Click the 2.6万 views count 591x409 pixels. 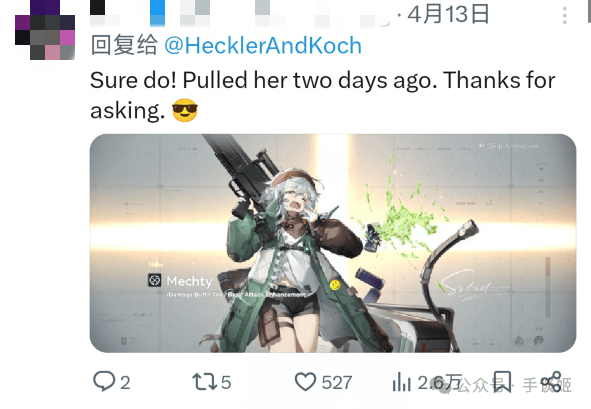point(440,383)
